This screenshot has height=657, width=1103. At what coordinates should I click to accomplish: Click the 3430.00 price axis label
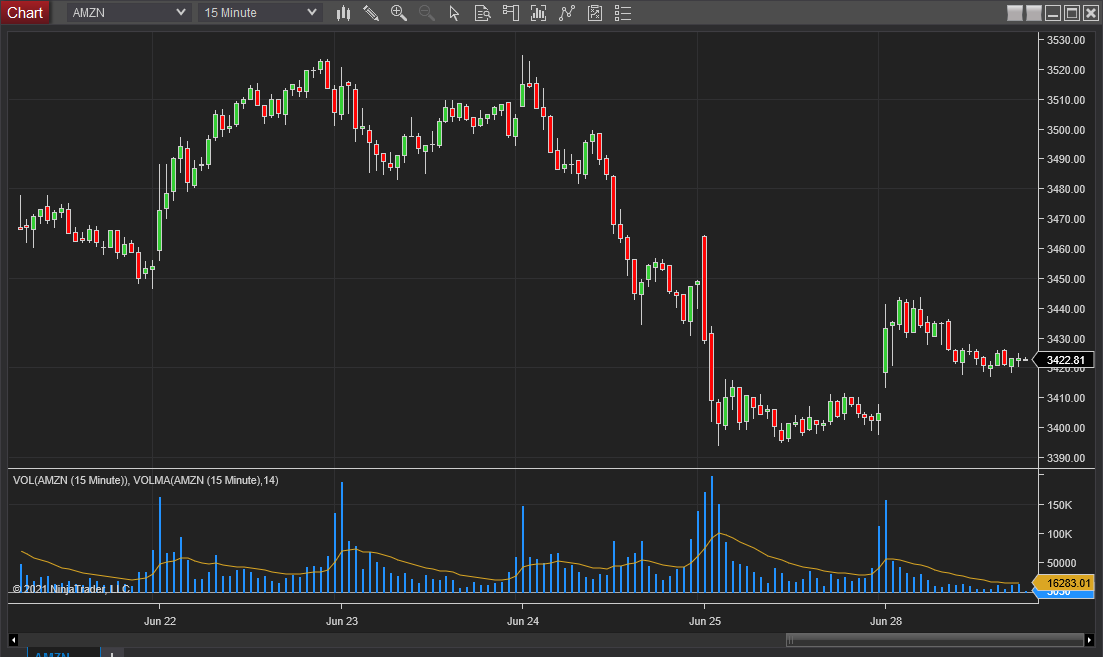[x=1066, y=339]
